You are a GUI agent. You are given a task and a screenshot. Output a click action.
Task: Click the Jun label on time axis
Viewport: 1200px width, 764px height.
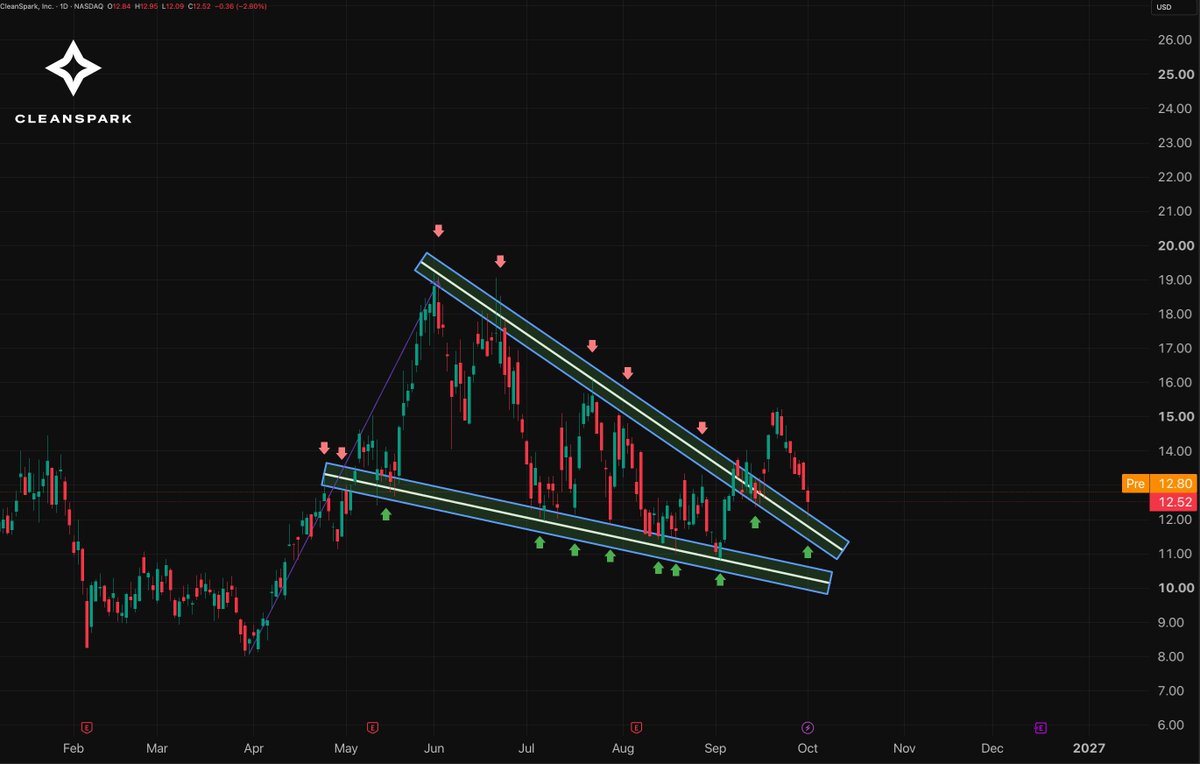point(433,748)
